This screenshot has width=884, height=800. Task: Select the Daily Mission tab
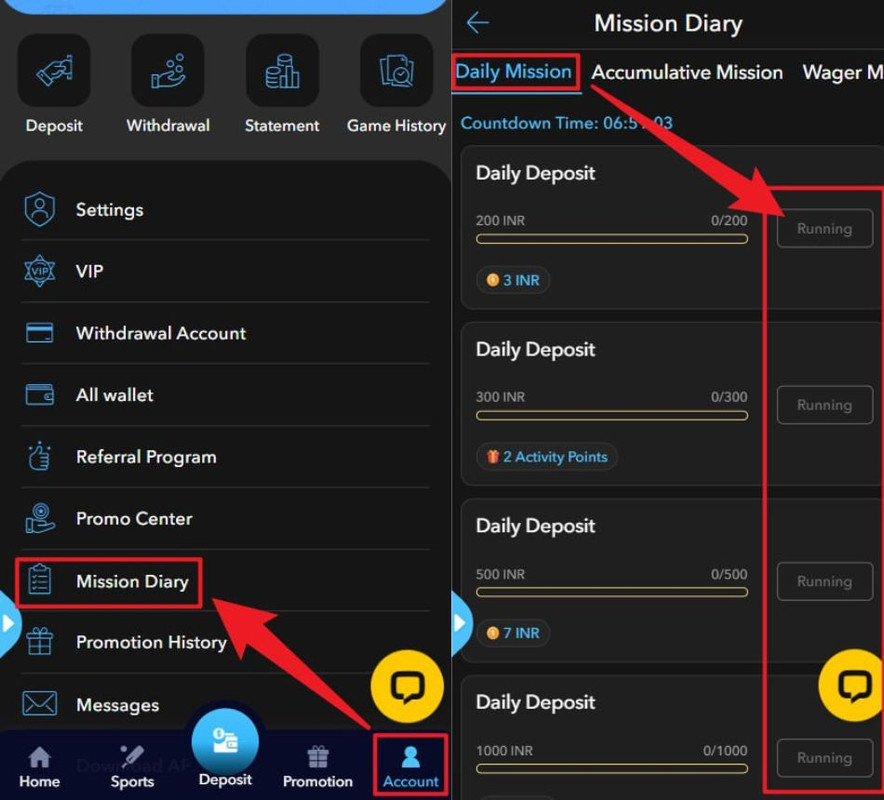click(514, 72)
